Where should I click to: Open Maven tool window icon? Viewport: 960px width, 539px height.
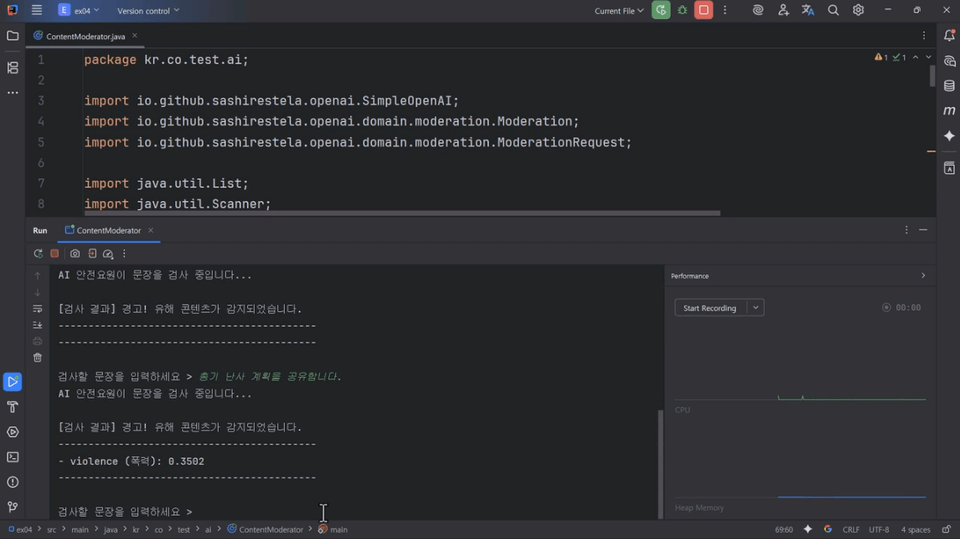coord(949,111)
